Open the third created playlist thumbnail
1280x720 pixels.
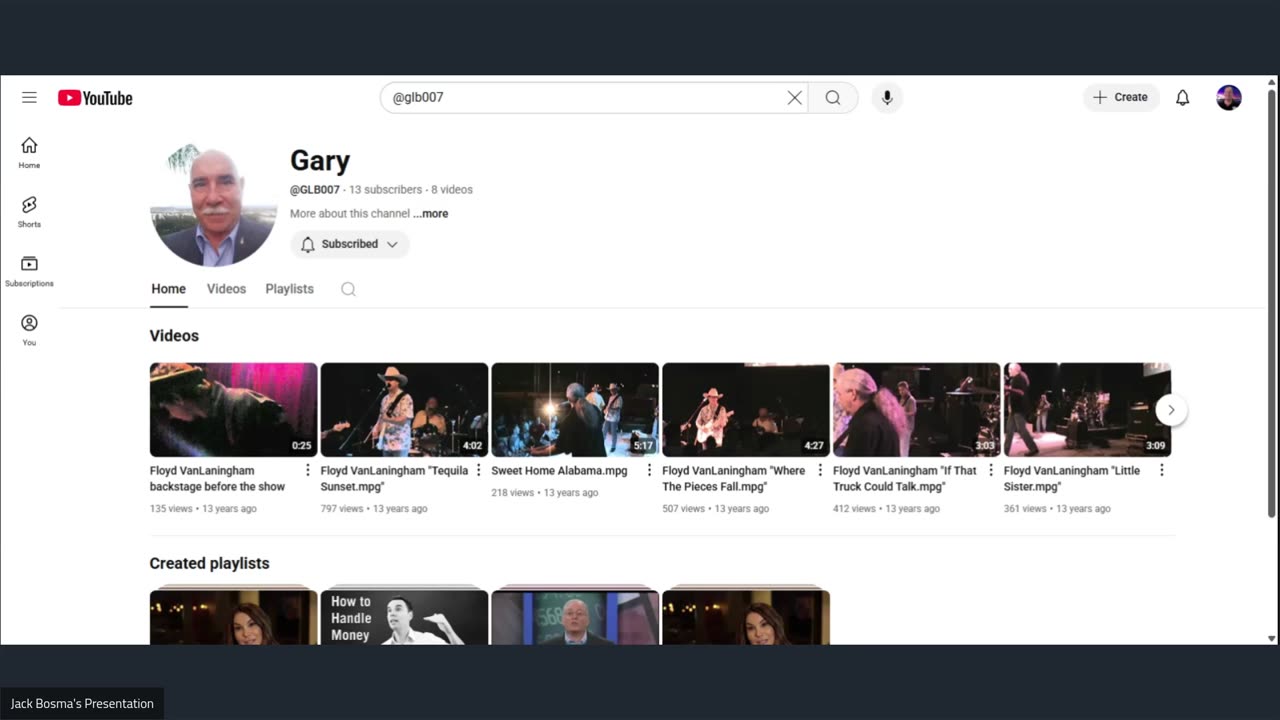click(575, 616)
